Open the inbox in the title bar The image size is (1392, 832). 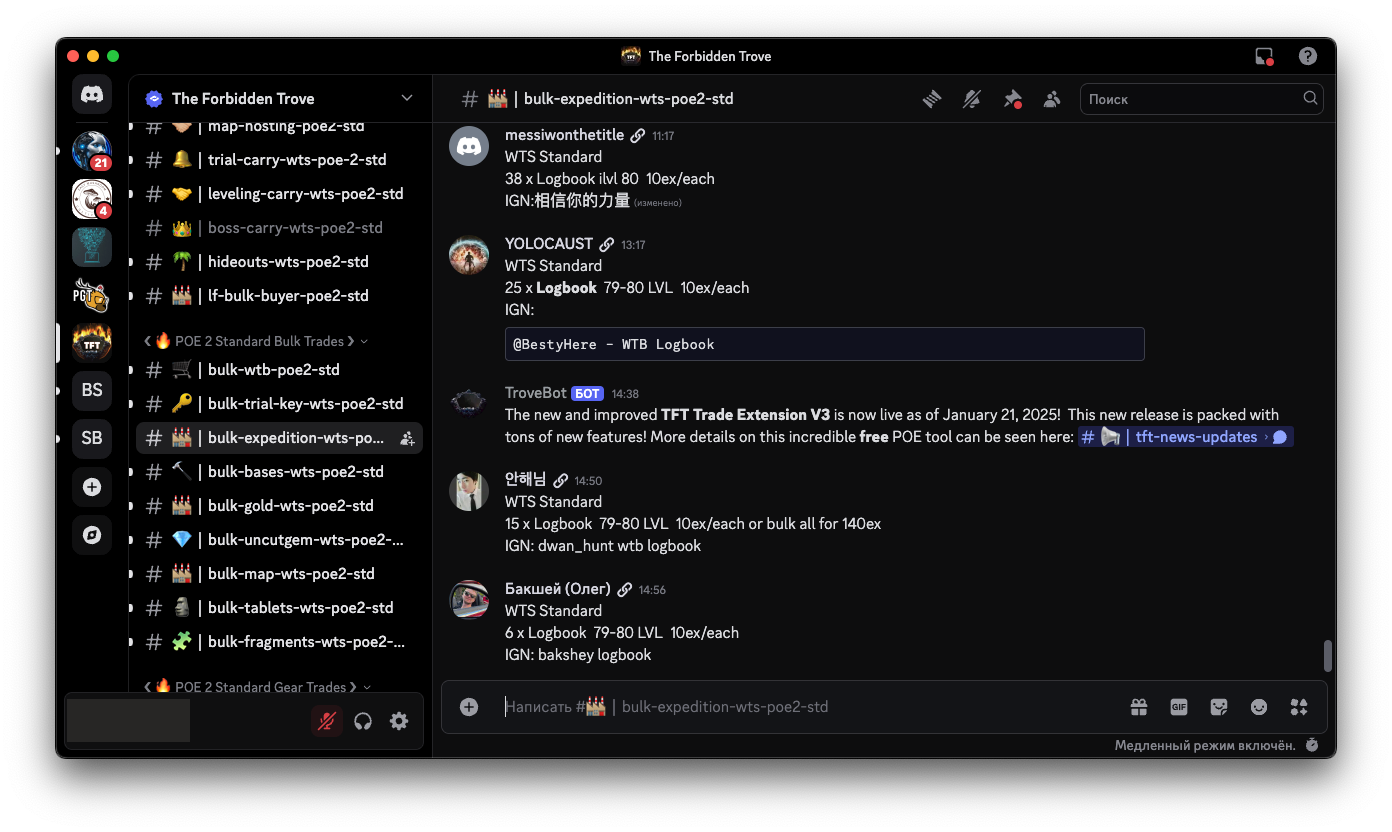[1265, 56]
